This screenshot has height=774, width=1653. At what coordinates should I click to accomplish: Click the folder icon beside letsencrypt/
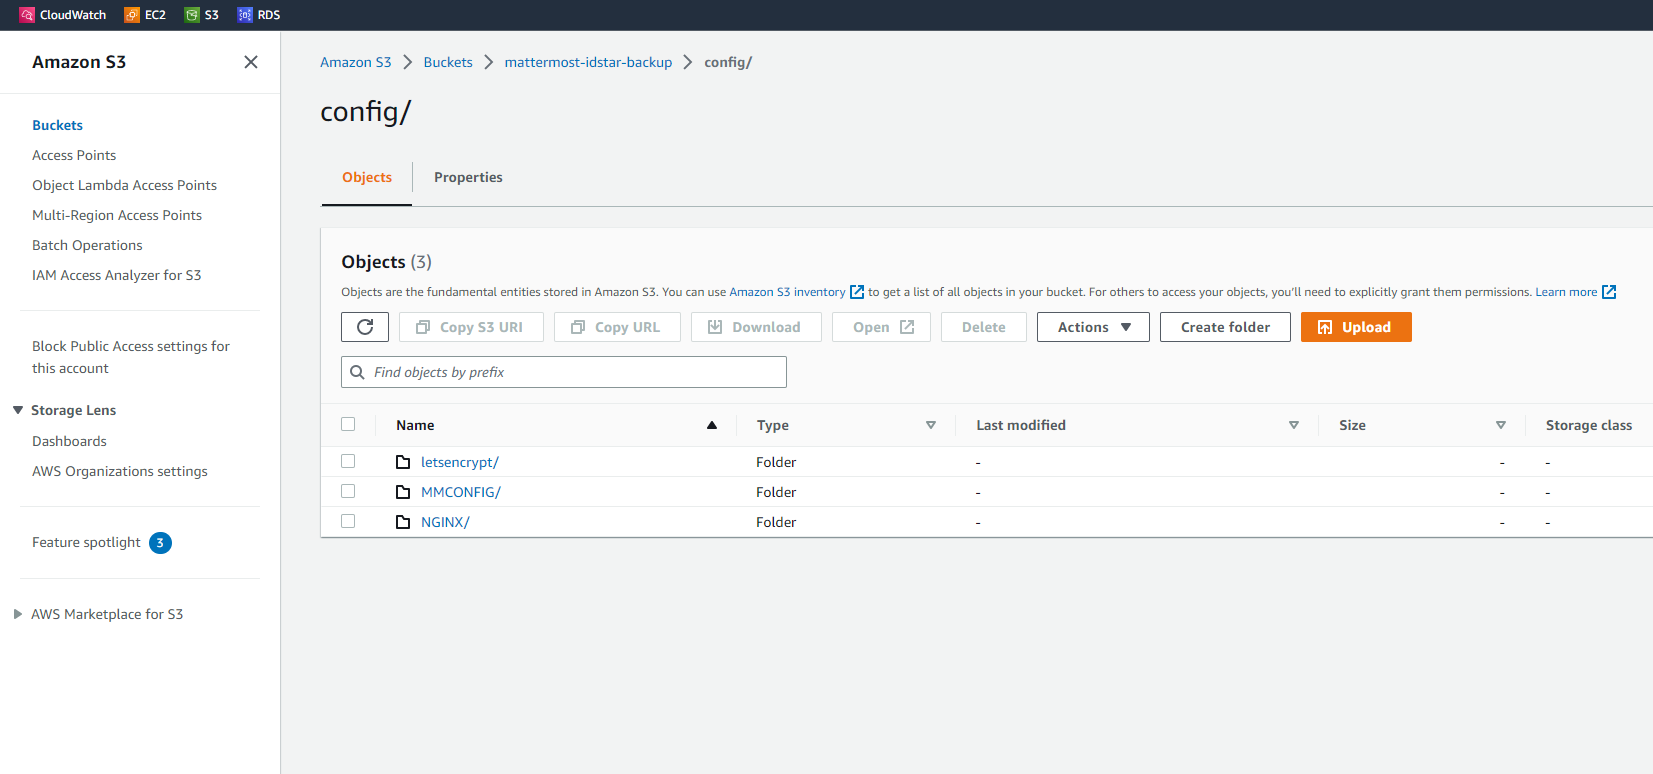(x=403, y=462)
